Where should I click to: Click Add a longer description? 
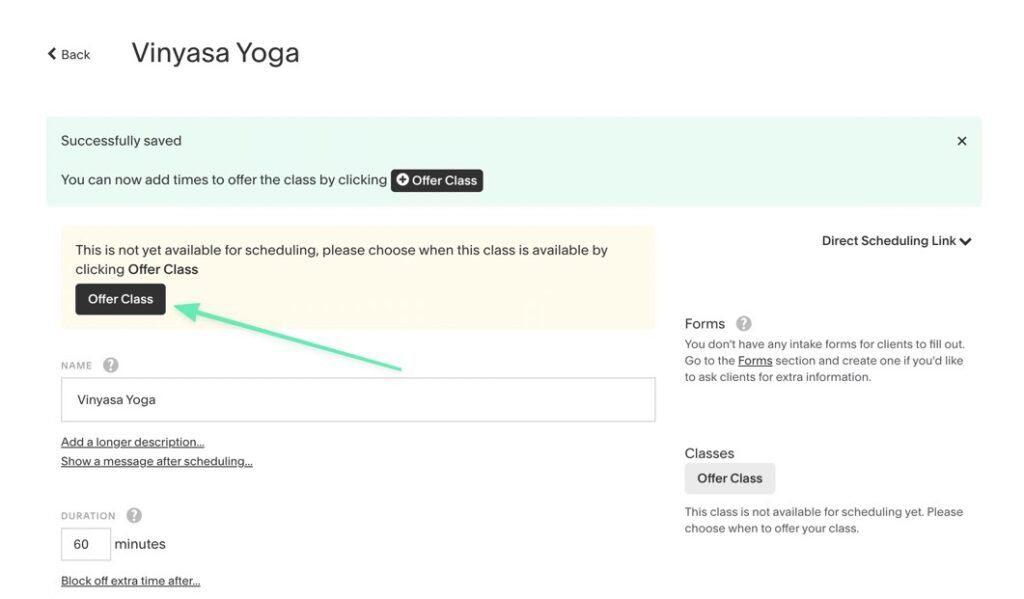131,441
